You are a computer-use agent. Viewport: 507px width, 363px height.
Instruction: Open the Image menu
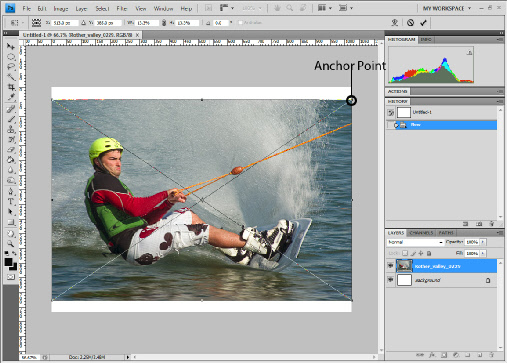pos(61,8)
